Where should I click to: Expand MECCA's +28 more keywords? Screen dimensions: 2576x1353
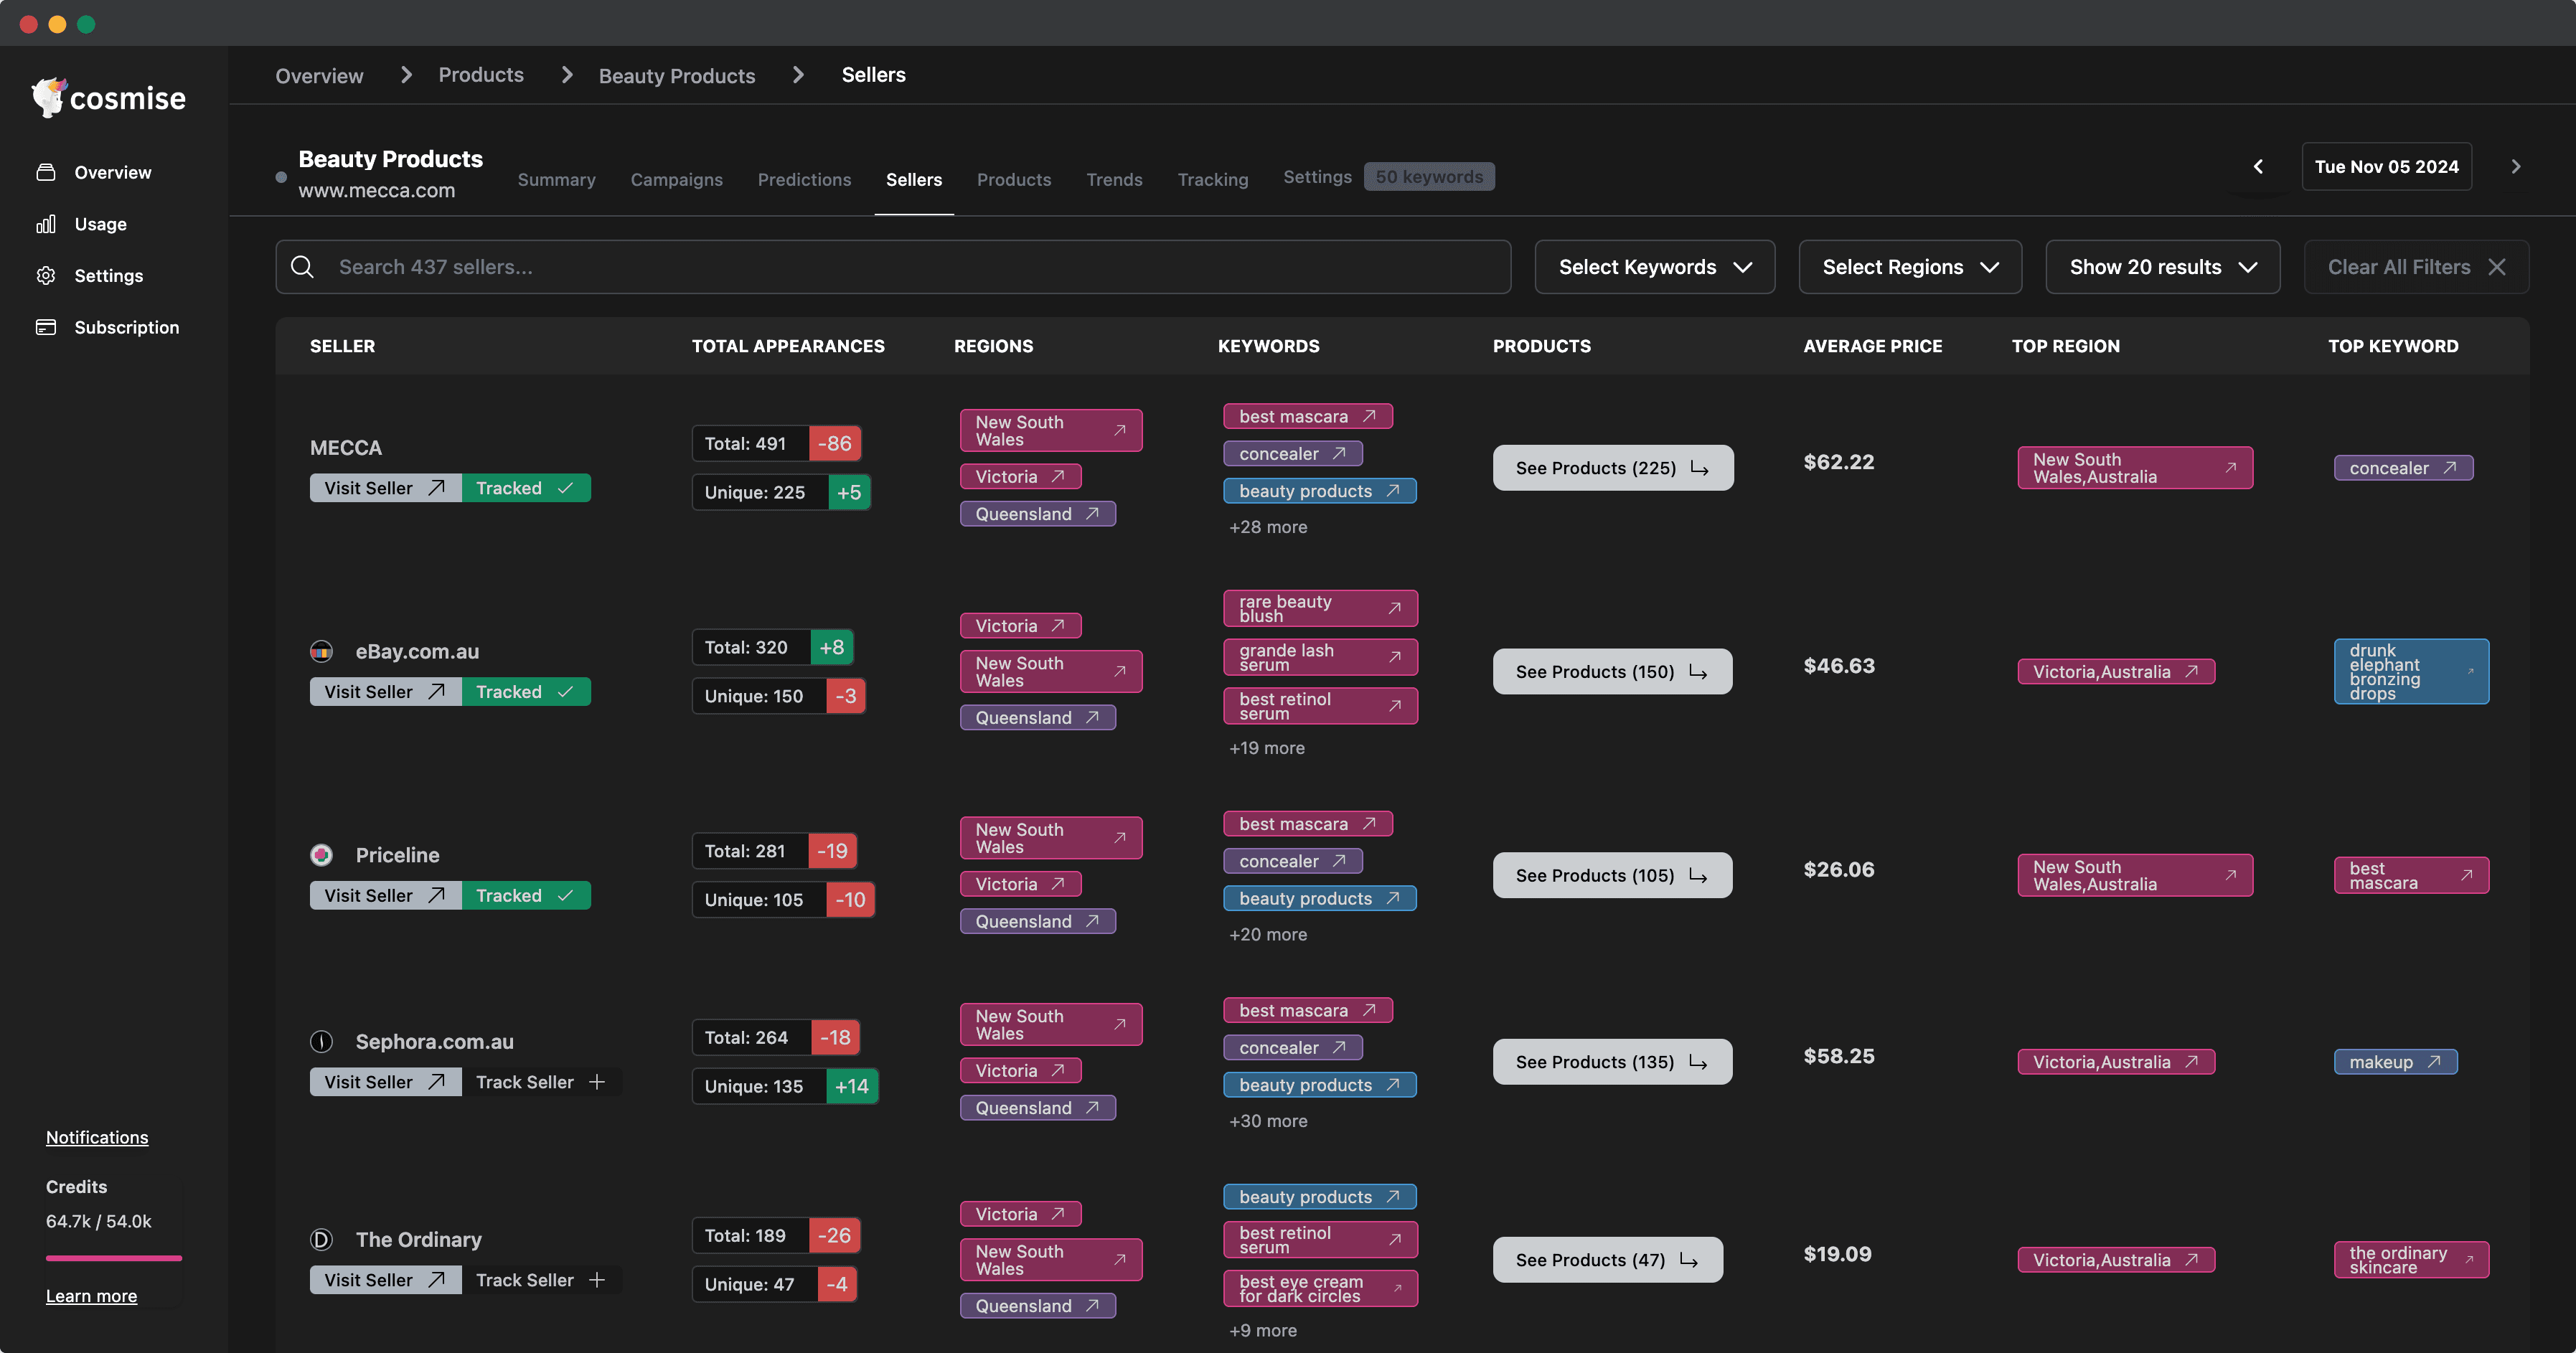click(x=1268, y=527)
